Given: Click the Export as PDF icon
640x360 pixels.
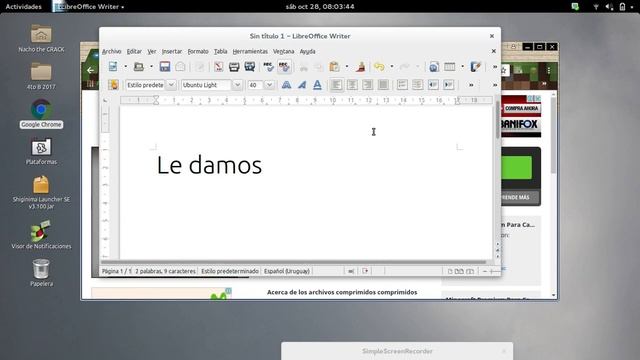Looking at the screenshot, I should point(219,67).
